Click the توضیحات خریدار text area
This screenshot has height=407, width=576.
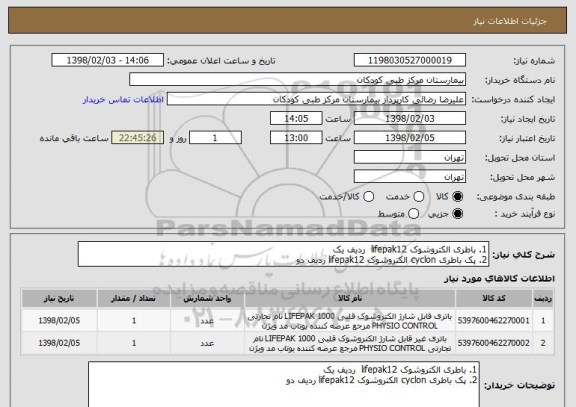point(284,384)
